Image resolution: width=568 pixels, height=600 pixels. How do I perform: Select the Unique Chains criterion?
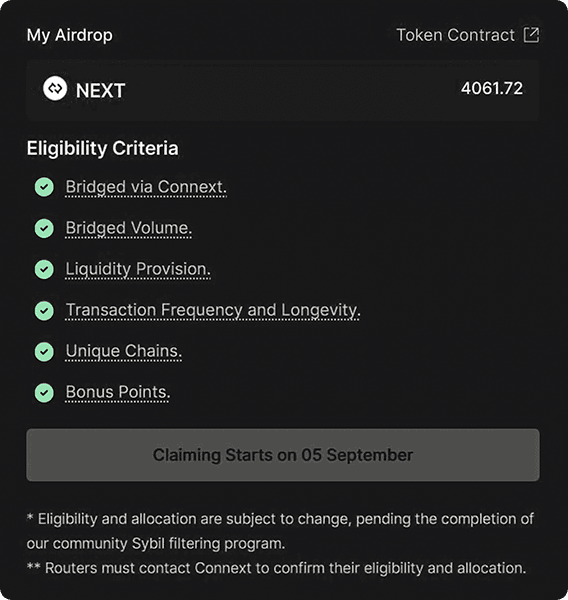tap(124, 352)
